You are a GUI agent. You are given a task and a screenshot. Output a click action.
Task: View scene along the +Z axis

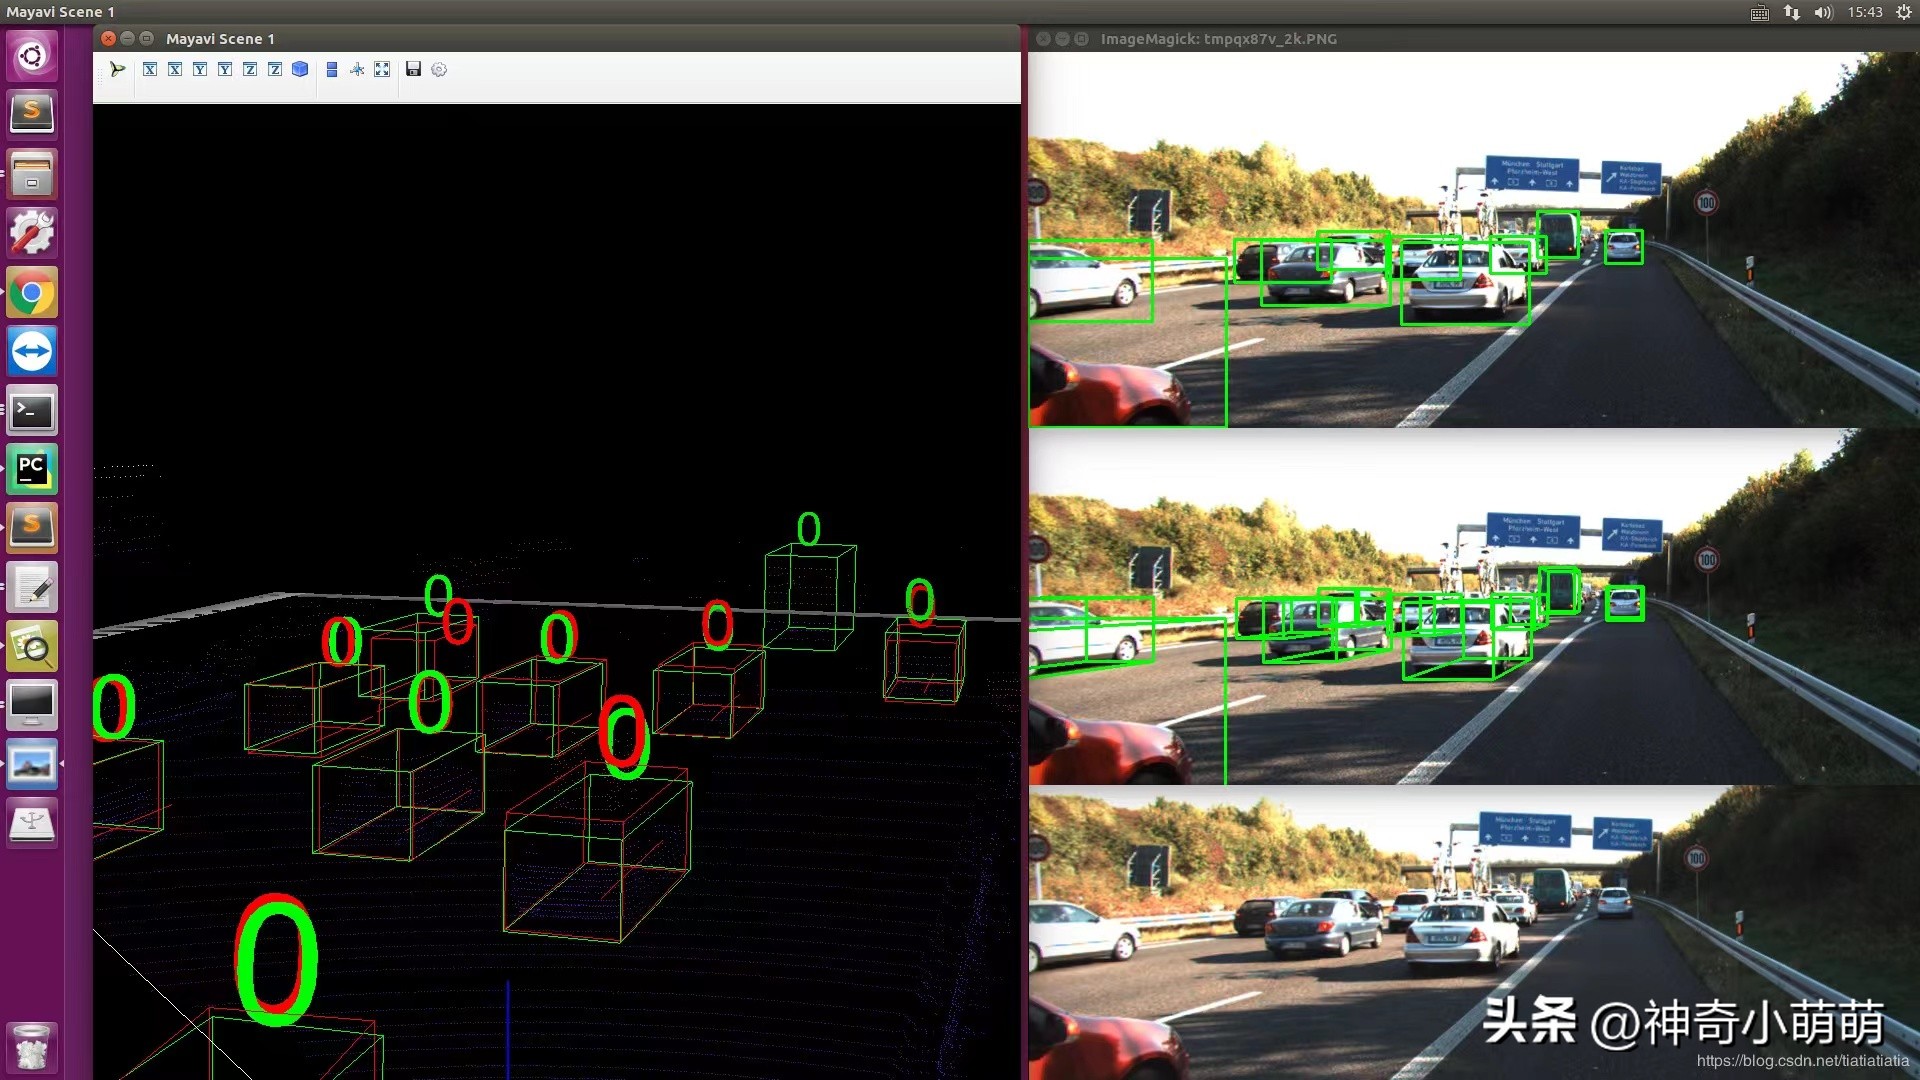pos(250,70)
